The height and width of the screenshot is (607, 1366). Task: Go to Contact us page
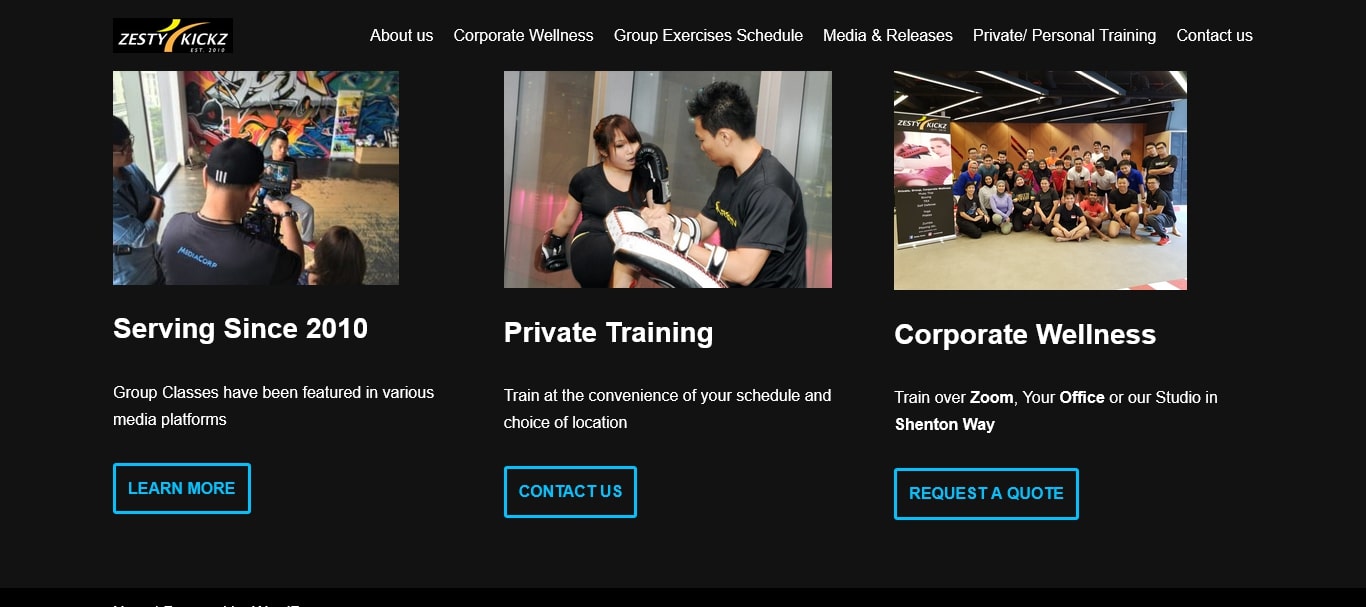1214,35
